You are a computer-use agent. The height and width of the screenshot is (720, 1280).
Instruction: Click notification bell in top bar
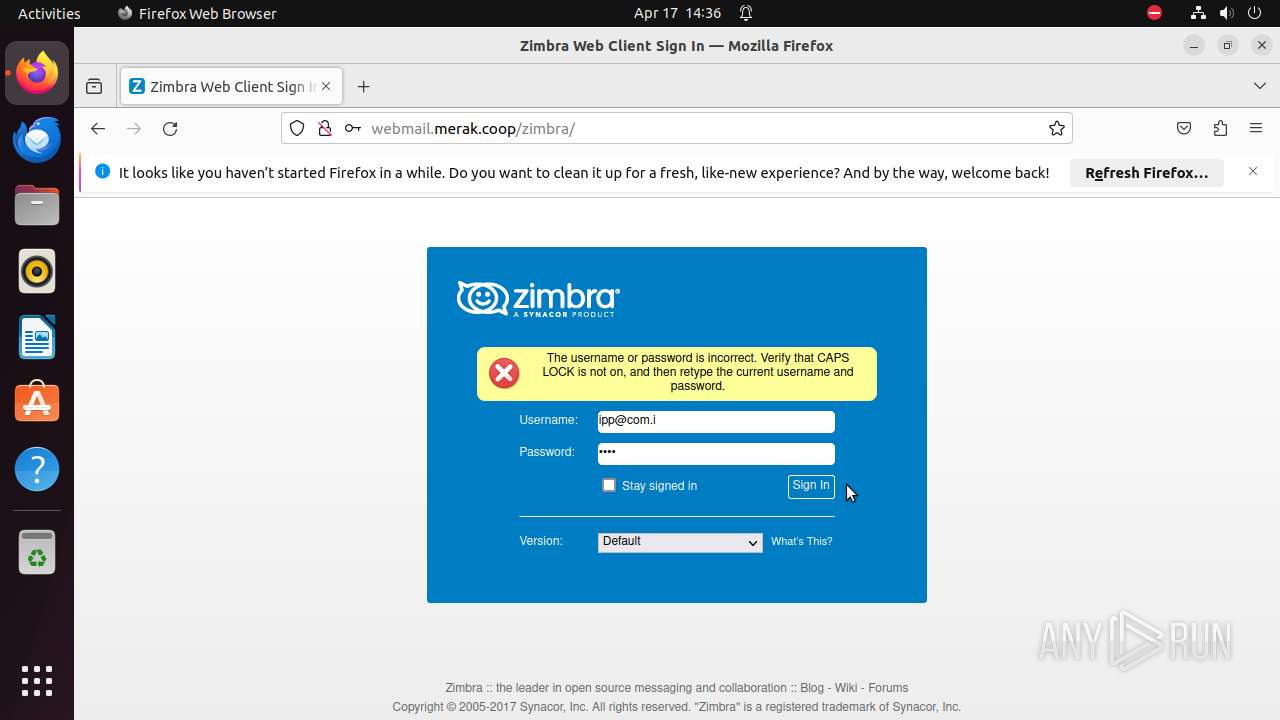pos(746,13)
